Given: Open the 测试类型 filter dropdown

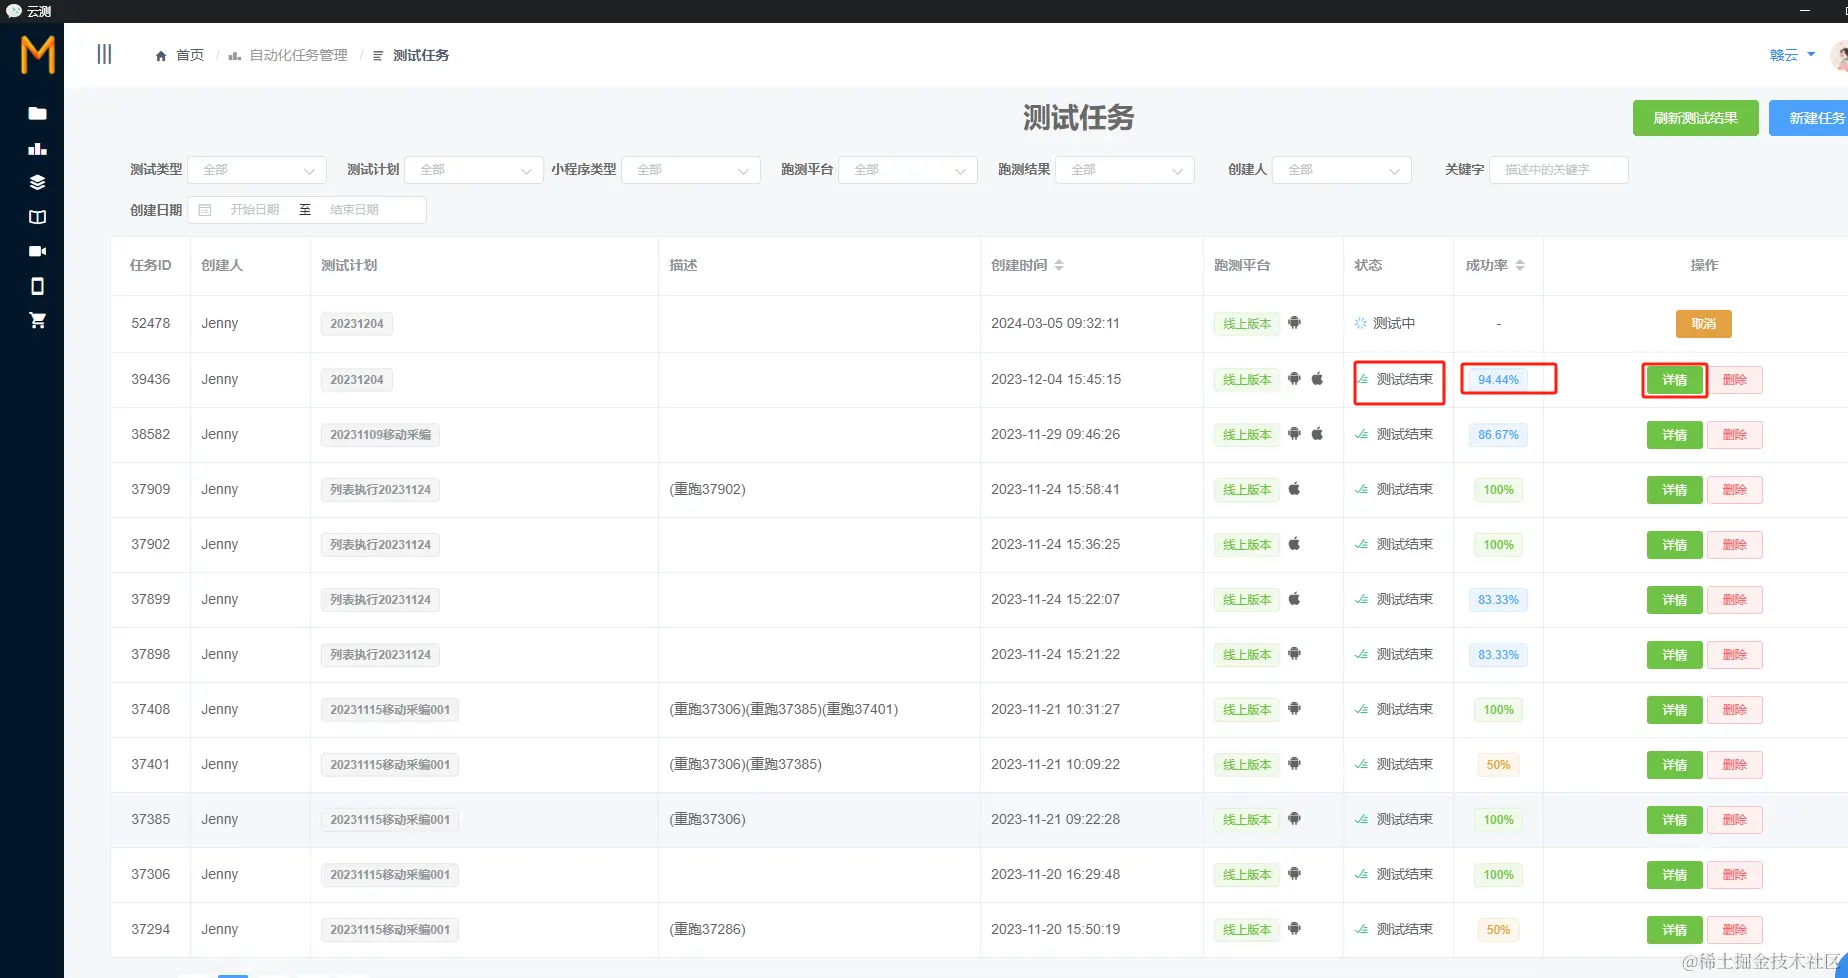Looking at the screenshot, I should click(x=257, y=170).
